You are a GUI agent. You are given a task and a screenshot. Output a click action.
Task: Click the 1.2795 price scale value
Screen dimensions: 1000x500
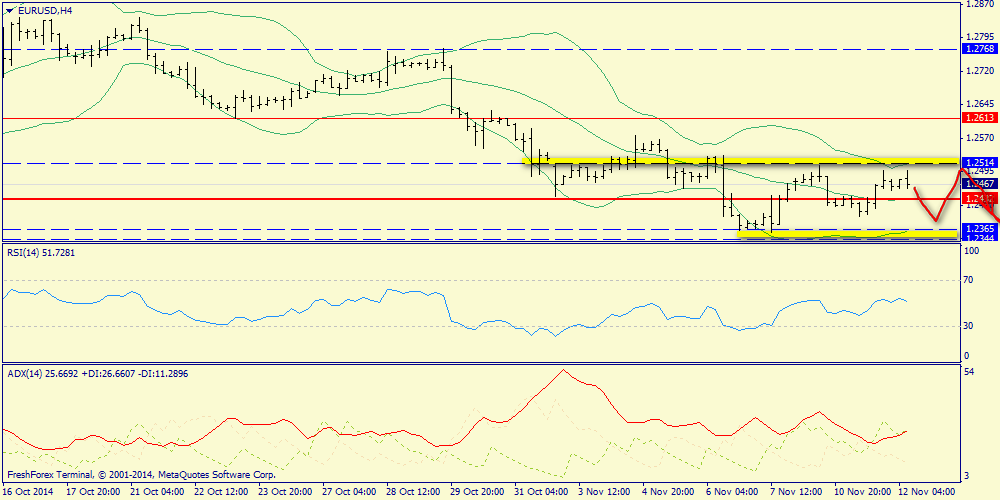click(980, 36)
